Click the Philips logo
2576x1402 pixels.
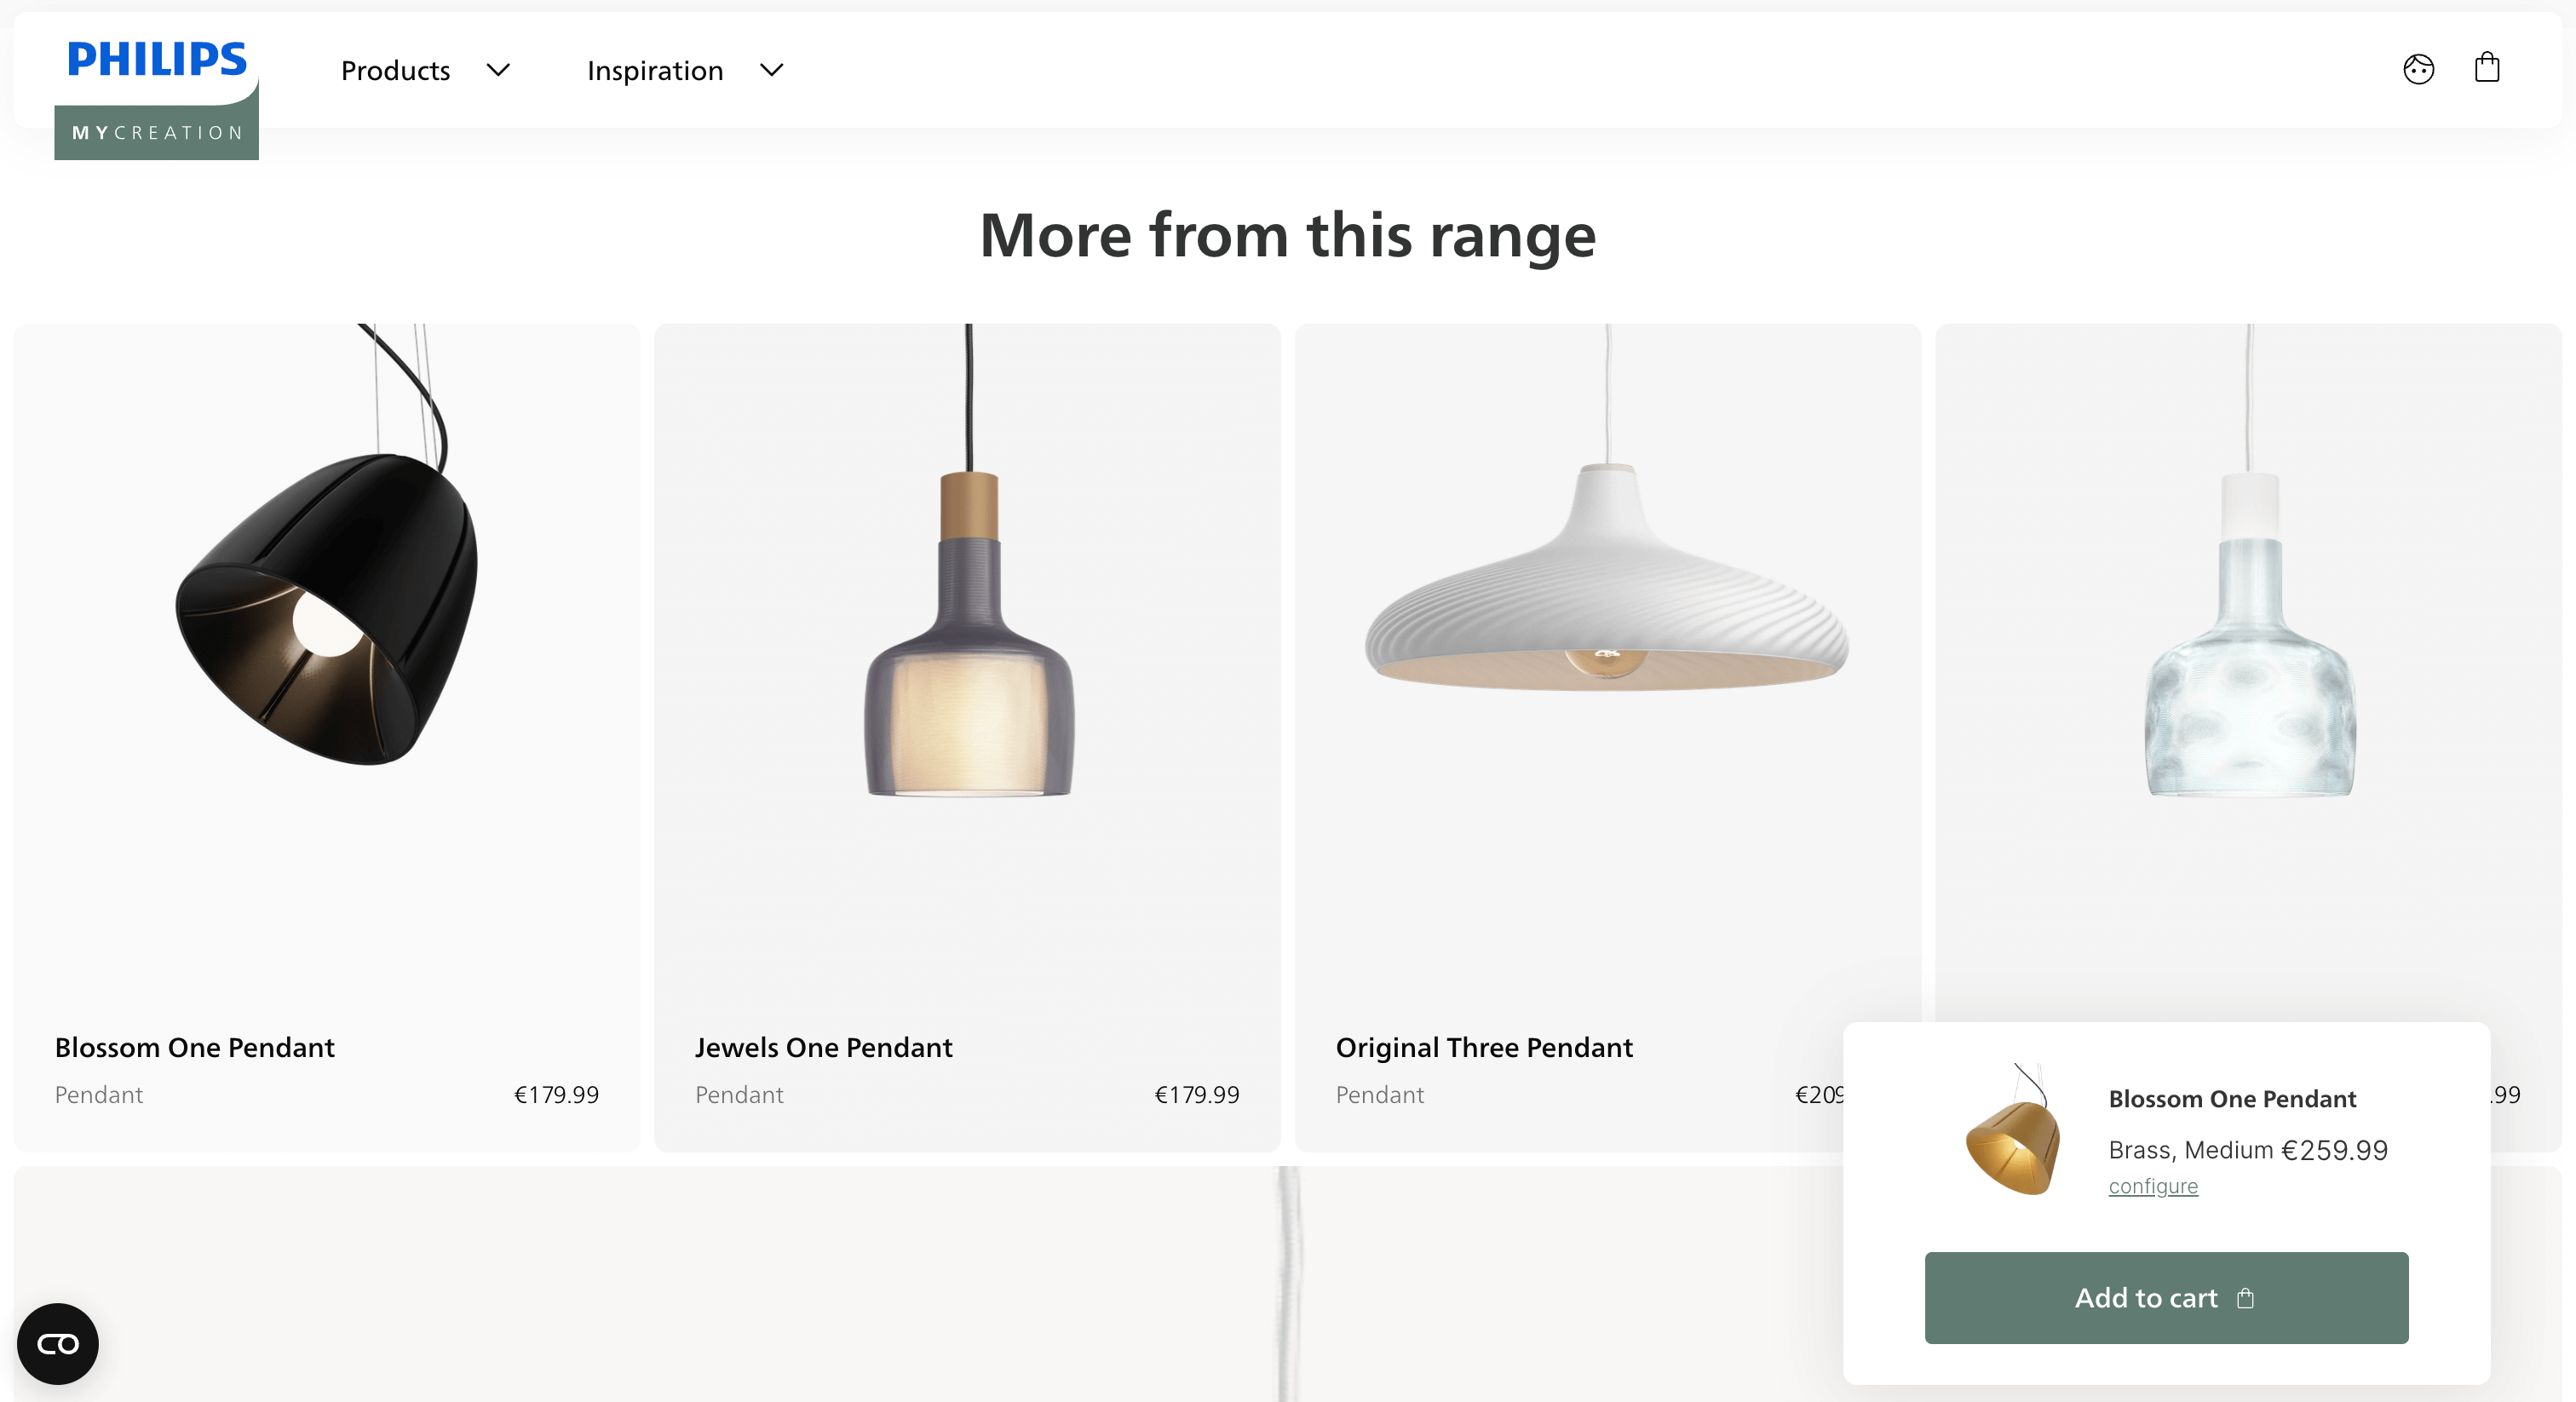click(156, 58)
